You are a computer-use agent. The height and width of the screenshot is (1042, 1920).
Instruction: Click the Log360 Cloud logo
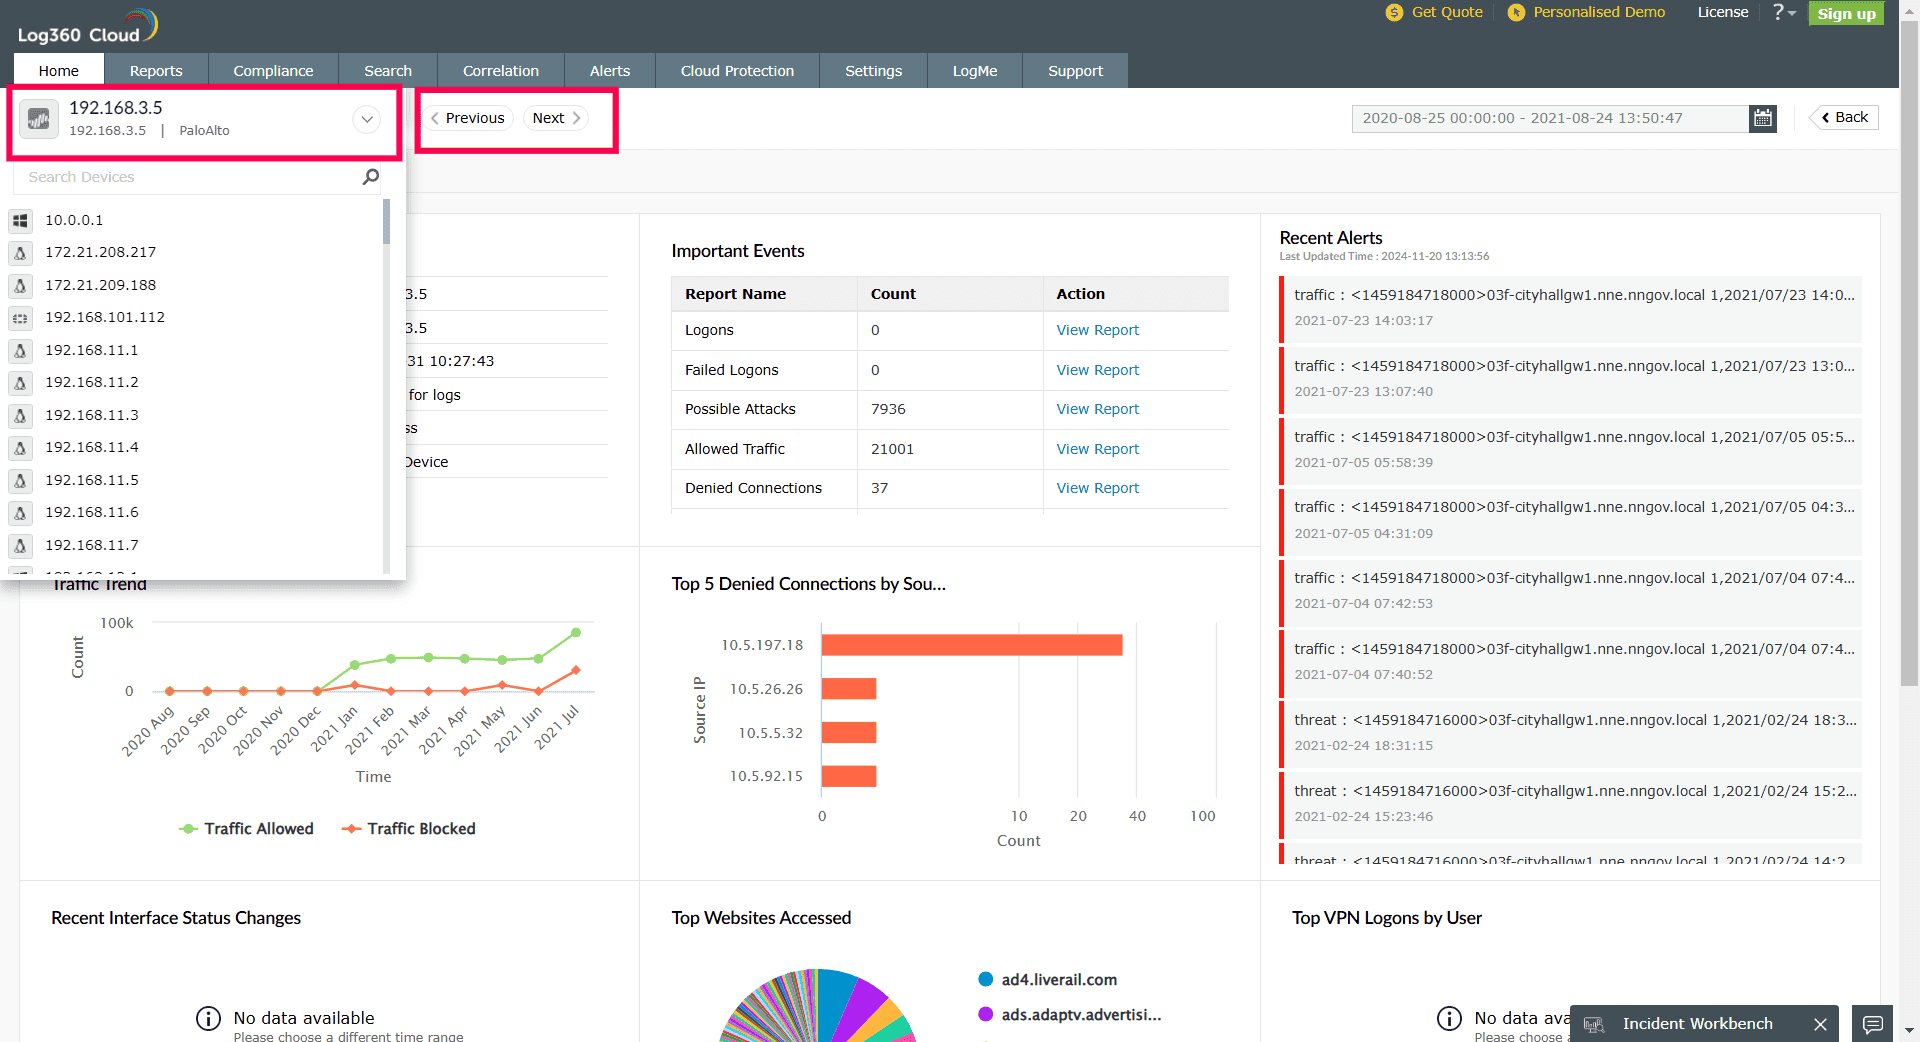point(88,26)
